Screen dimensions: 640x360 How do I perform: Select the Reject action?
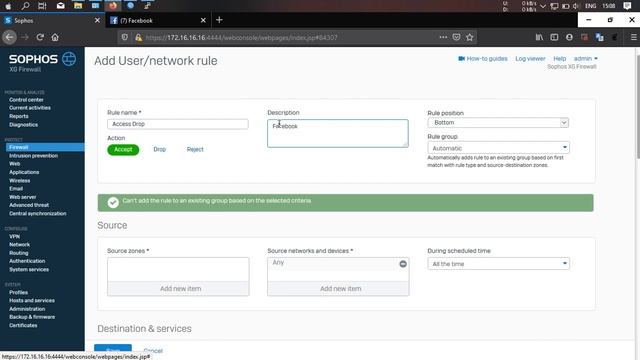pyautogui.click(x=195, y=149)
